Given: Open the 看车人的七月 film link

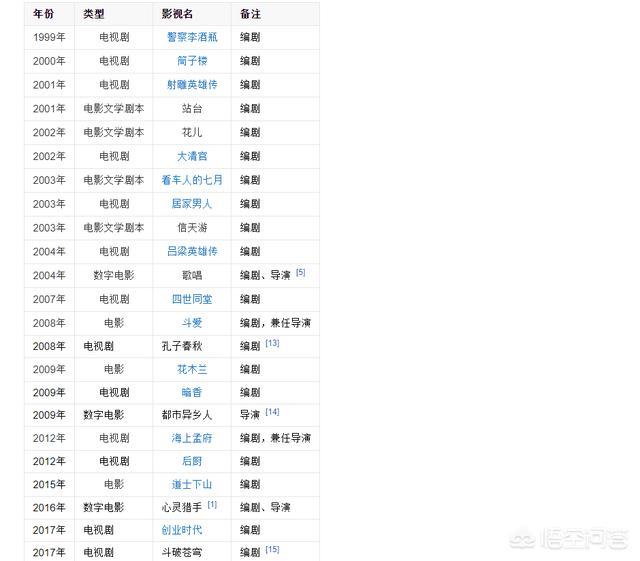Looking at the screenshot, I should [192, 180].
